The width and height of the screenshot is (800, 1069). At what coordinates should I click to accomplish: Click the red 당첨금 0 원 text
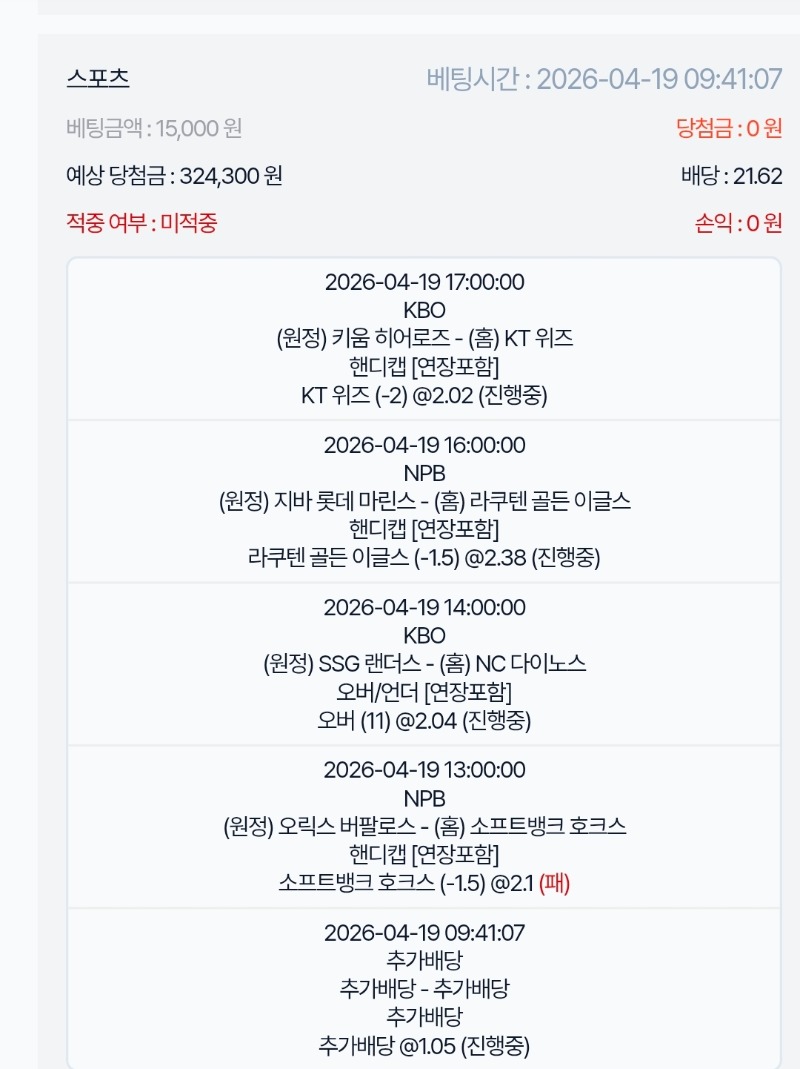729,128
